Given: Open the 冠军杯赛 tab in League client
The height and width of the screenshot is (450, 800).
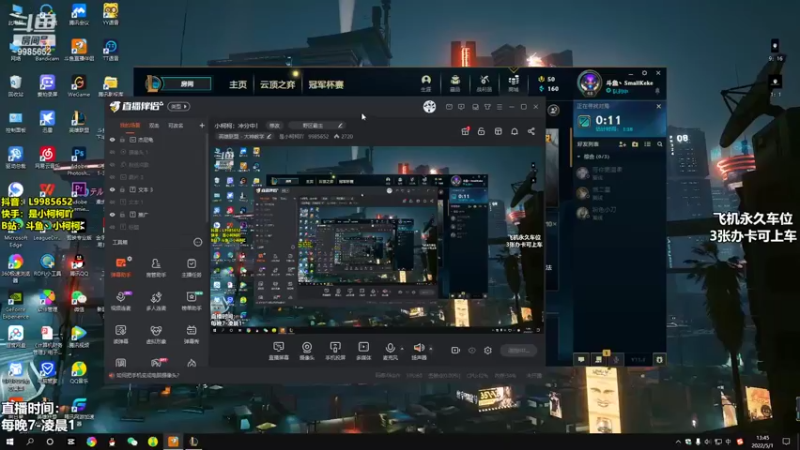Looking at the screenshot, I should 326,84.
